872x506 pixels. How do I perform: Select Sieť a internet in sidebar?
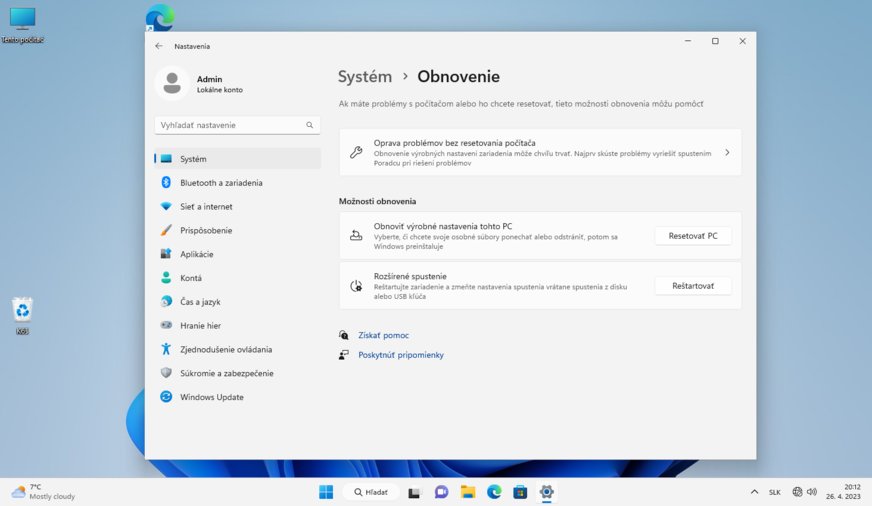(206, 207)
